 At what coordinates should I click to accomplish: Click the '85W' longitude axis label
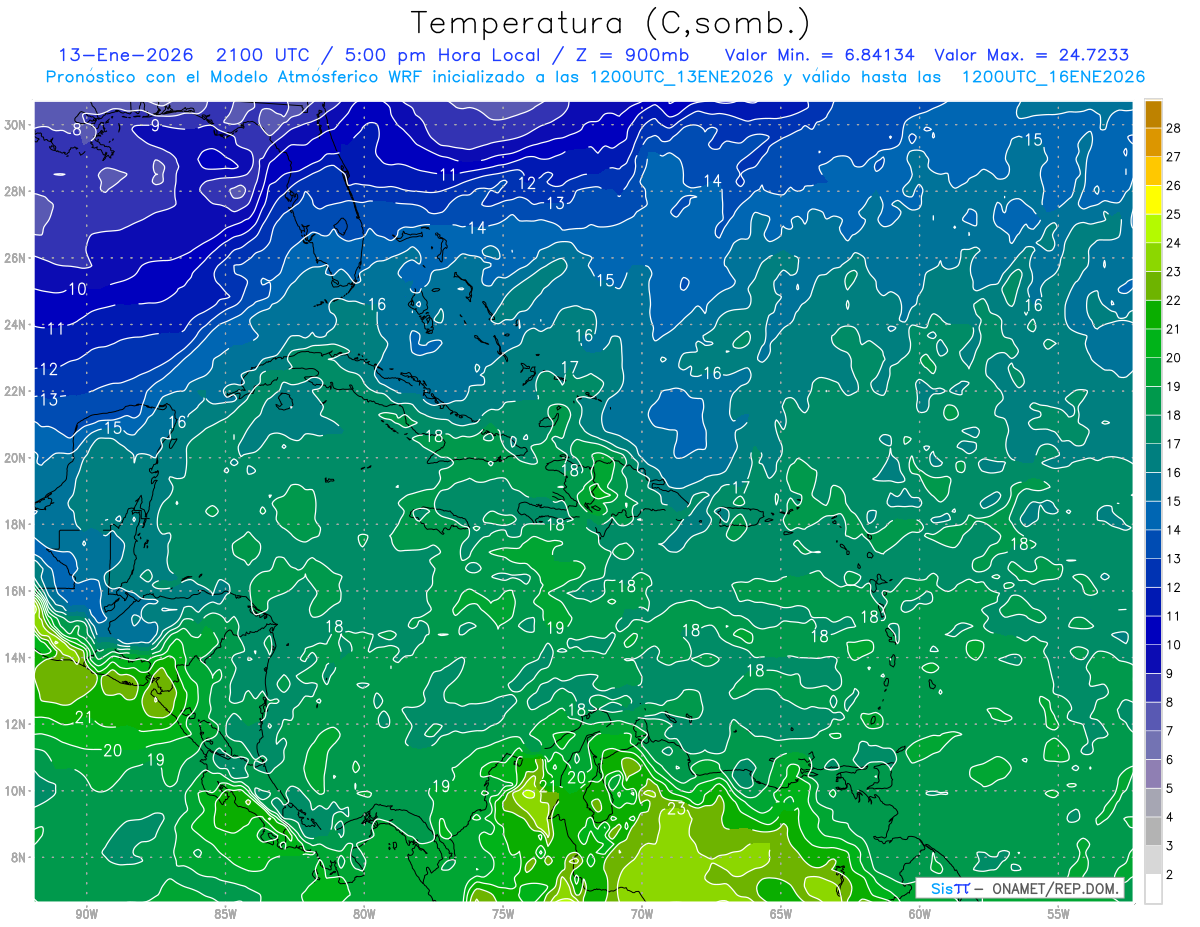coord(225,915)
